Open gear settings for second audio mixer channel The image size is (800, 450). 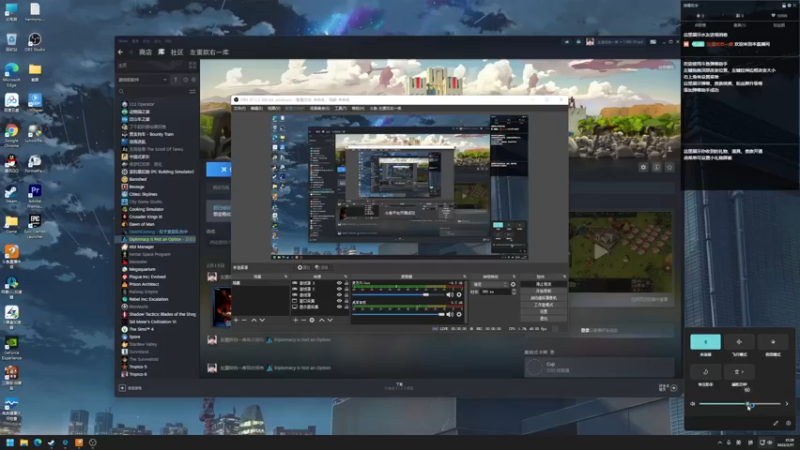(459, 315)
